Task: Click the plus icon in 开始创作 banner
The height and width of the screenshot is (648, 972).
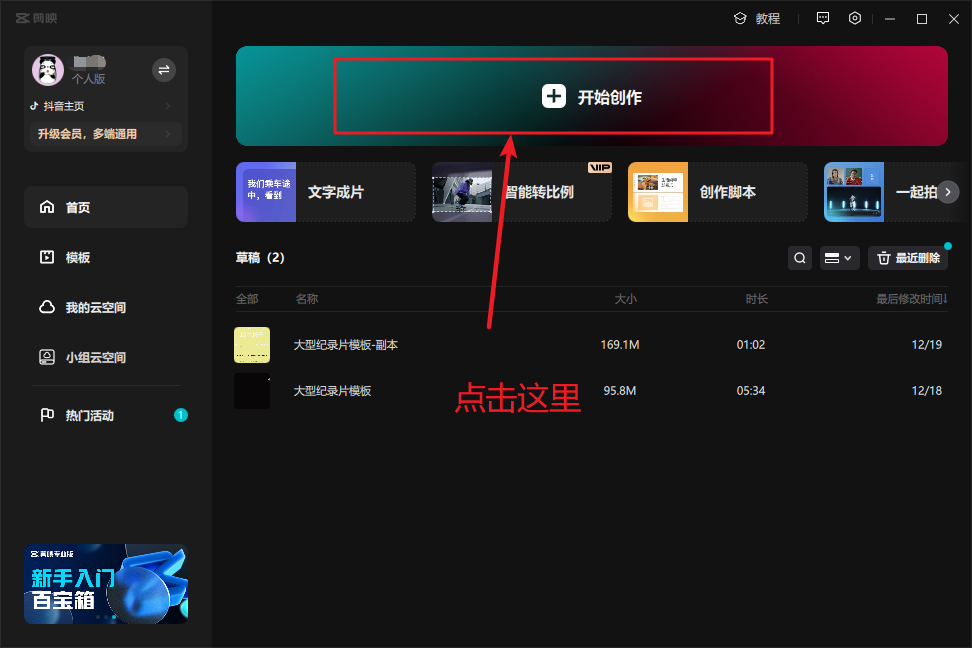Action: (x=554, y=96)
